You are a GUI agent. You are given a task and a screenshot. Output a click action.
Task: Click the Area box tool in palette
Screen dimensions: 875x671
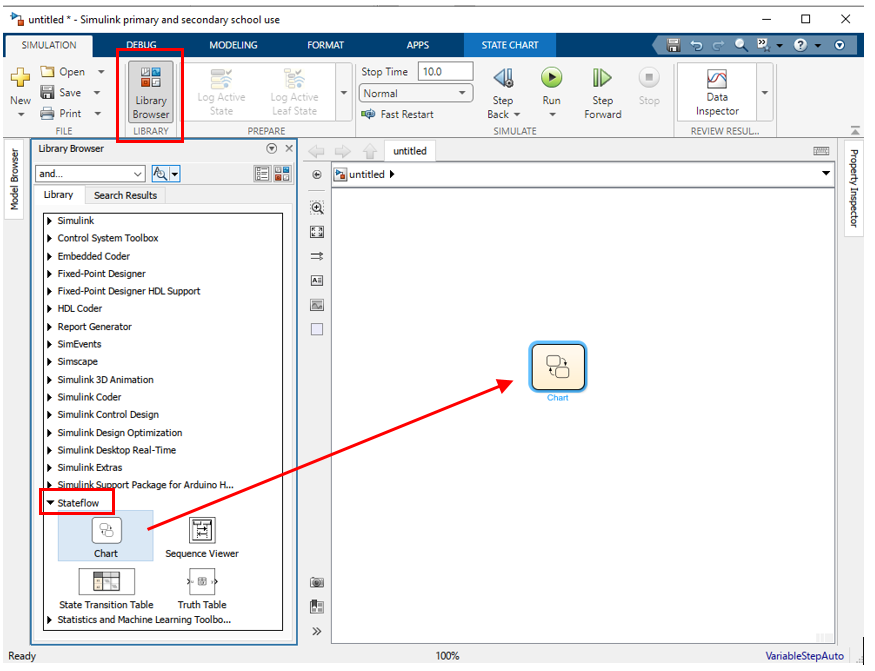coord(317,329)
